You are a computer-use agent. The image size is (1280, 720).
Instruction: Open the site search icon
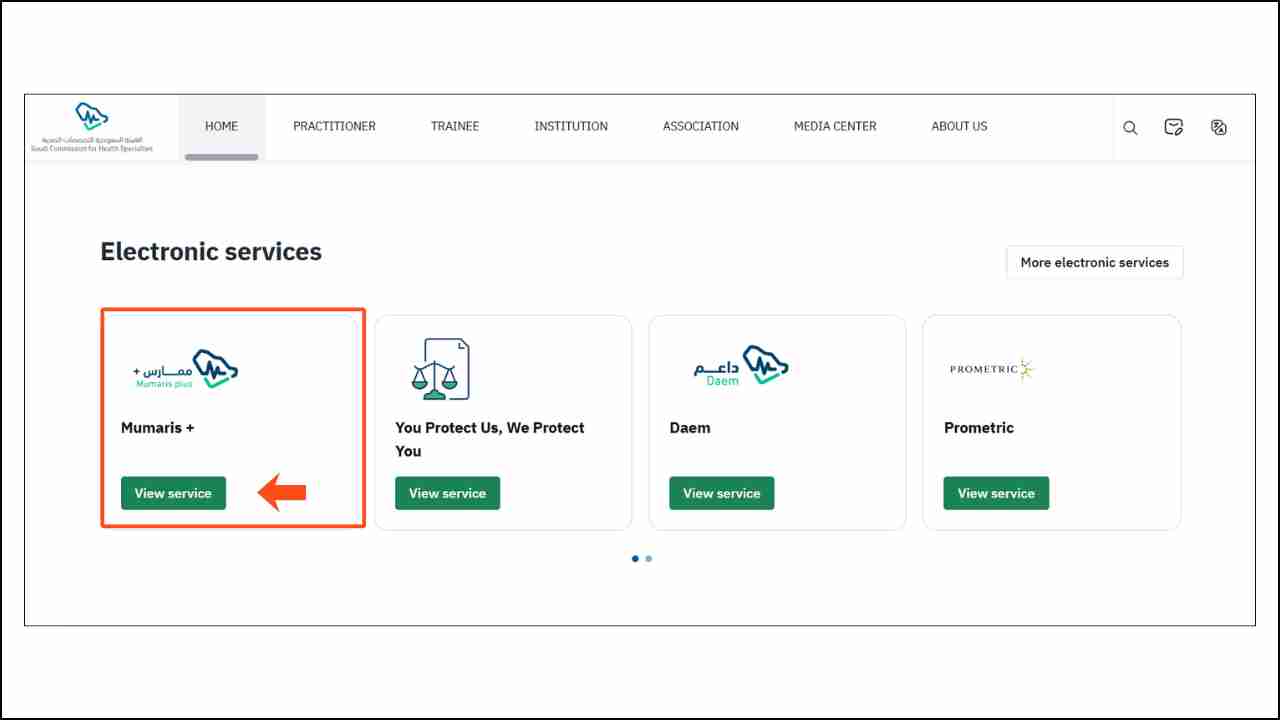tap(1130, 127)
